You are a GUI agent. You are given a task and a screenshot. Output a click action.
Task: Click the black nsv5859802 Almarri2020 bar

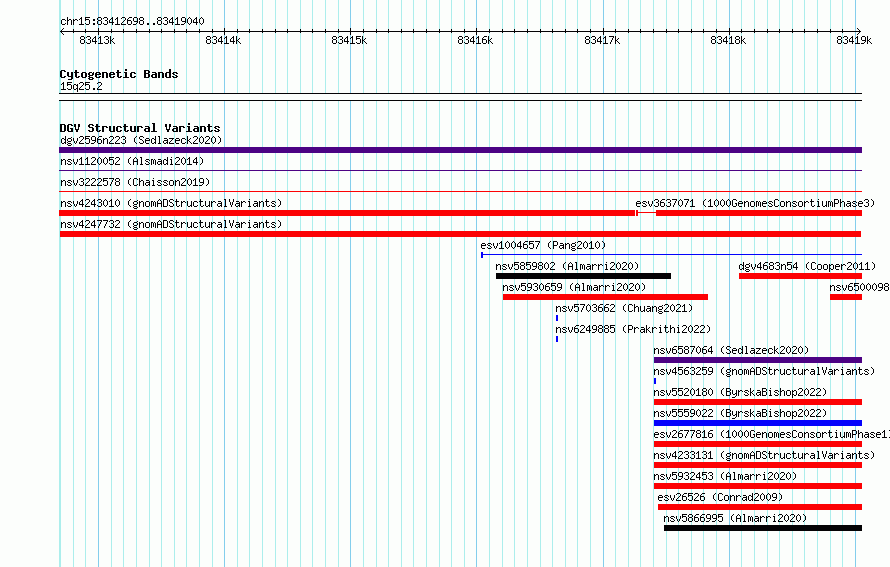pos(583,276)
